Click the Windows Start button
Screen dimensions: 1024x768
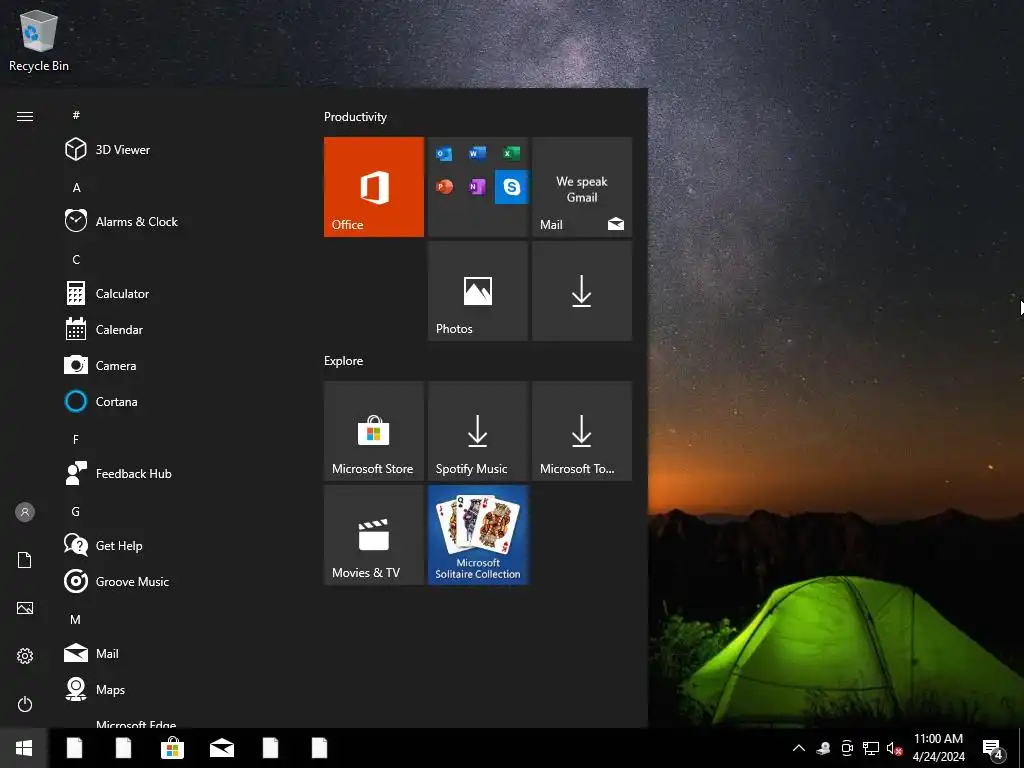24,748
